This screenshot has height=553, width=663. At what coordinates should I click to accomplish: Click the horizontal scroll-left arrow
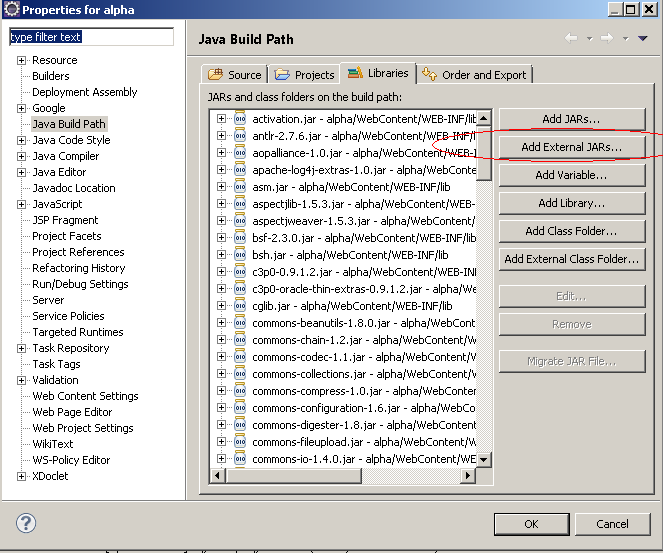[x=218, y=475]
